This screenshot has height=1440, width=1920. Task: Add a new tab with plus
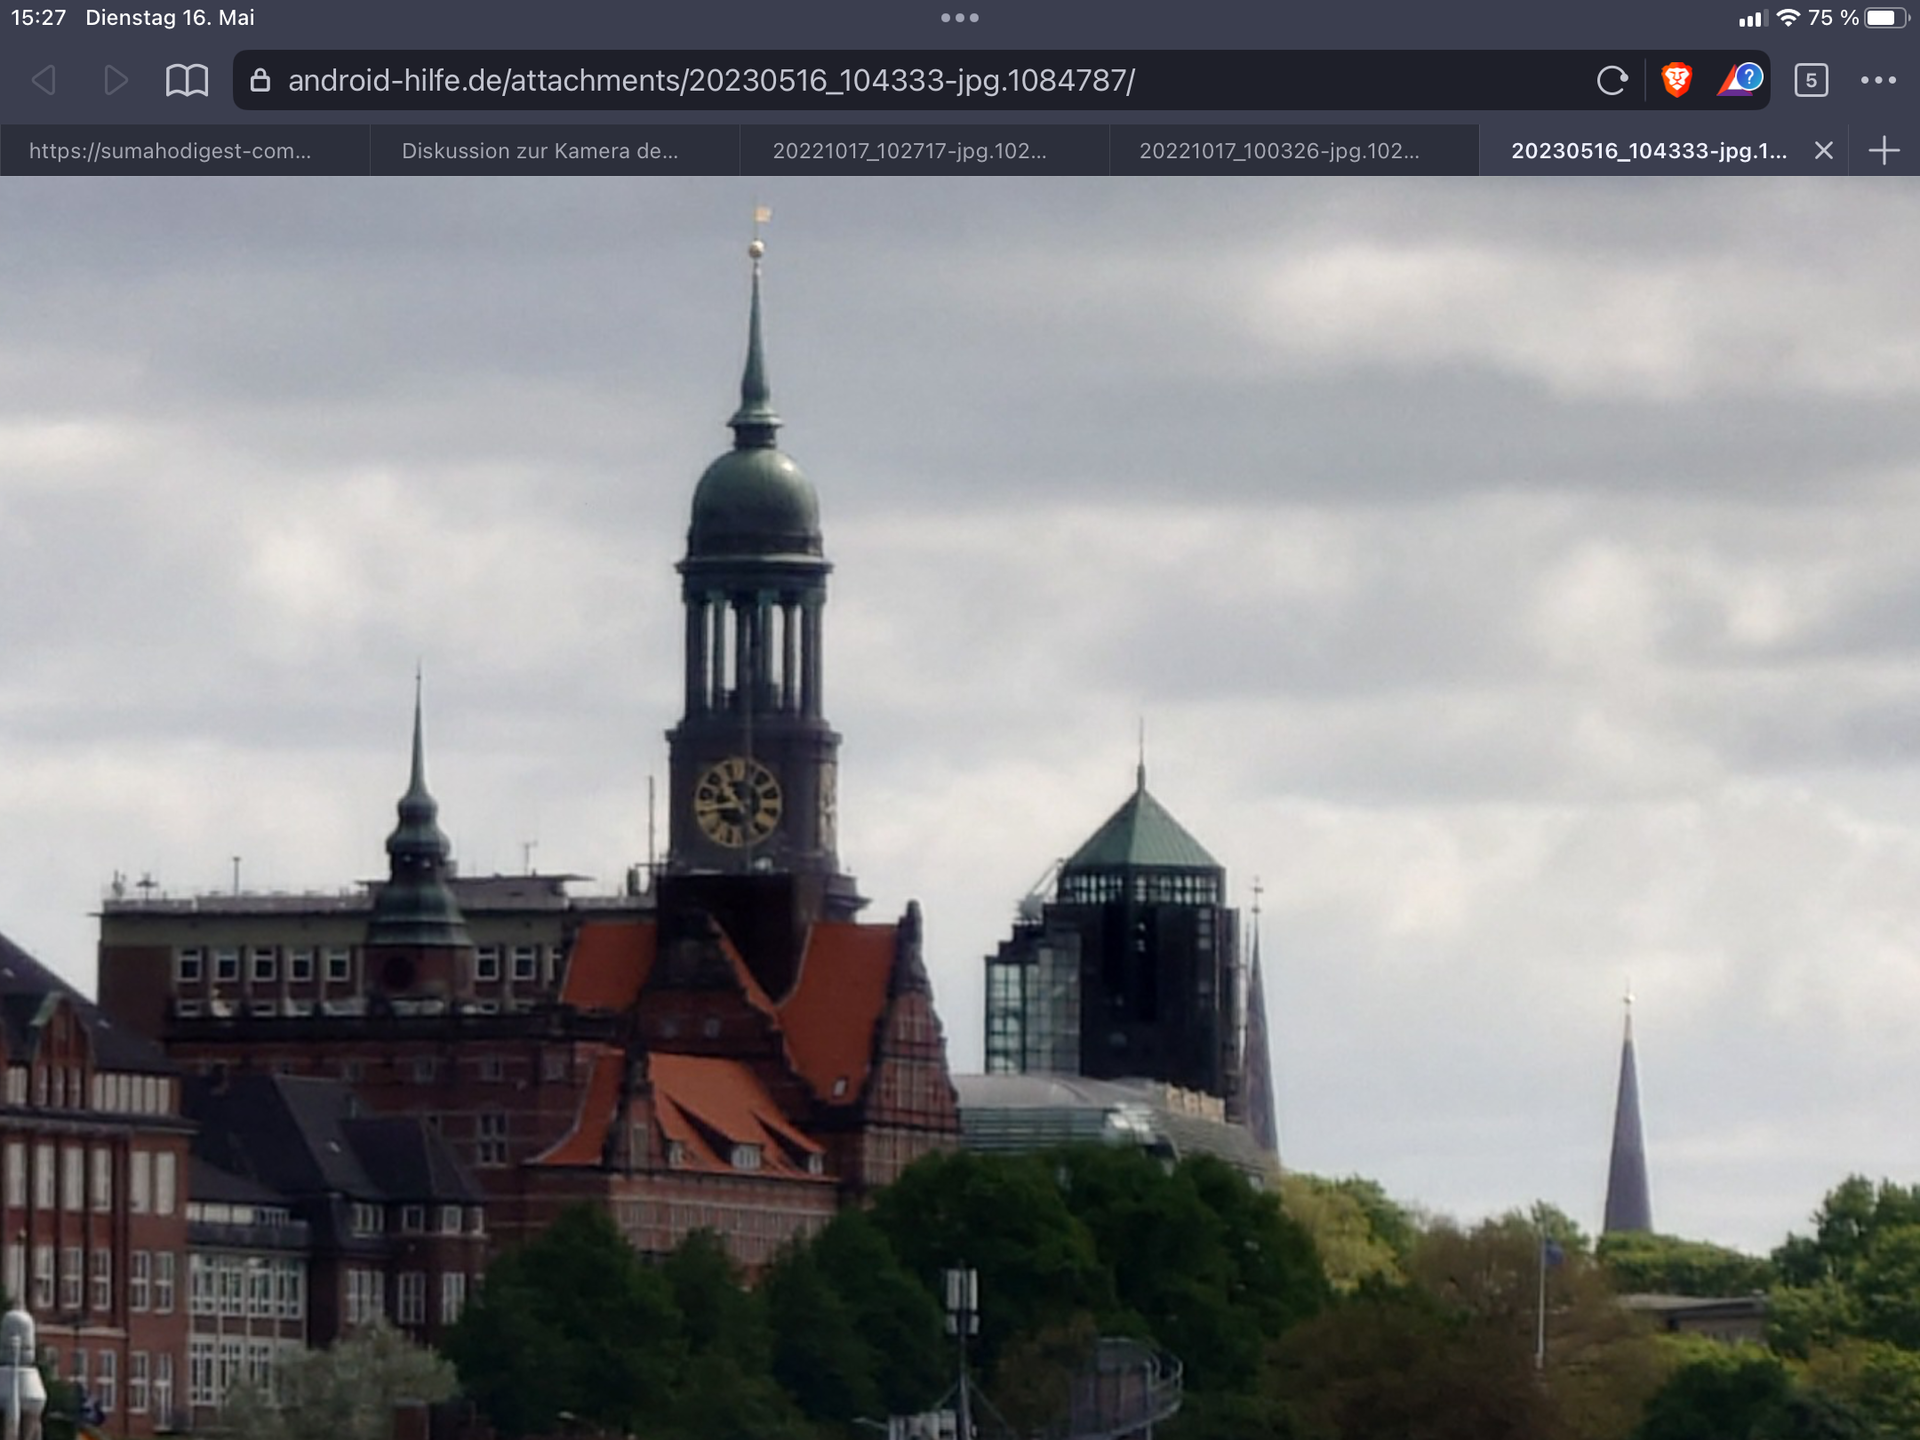point(1884,151)
